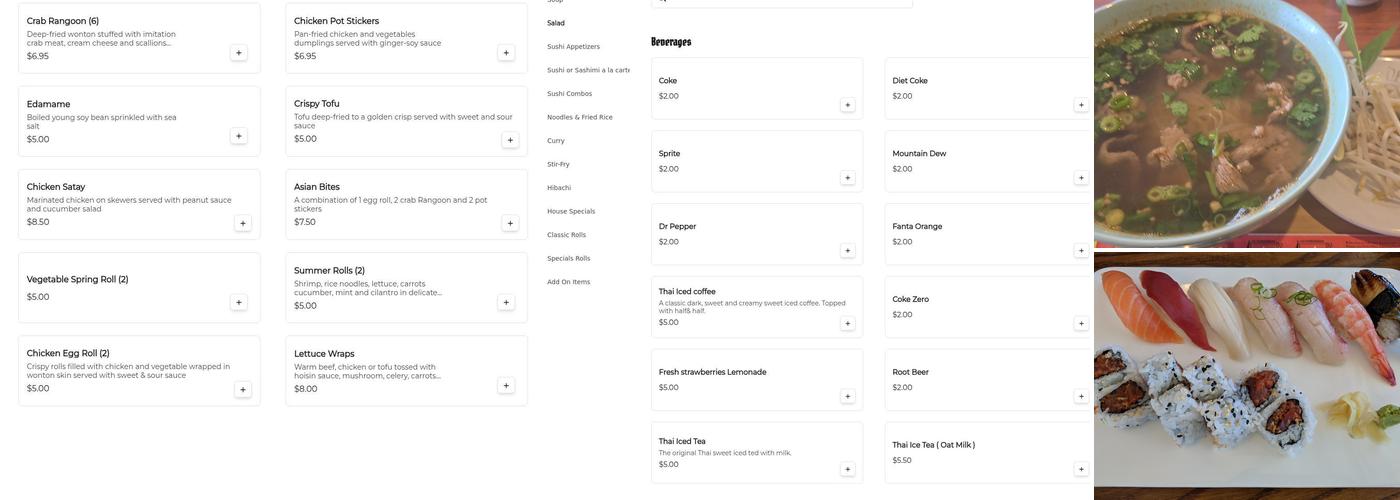This screenshot has height=500, width=1400.
Task: View the soup bowl photo
Action: [1246, 122]
